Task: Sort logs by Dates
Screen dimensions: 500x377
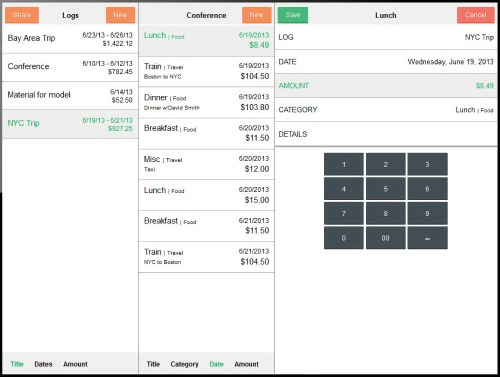Action: [x=43, y=364]
